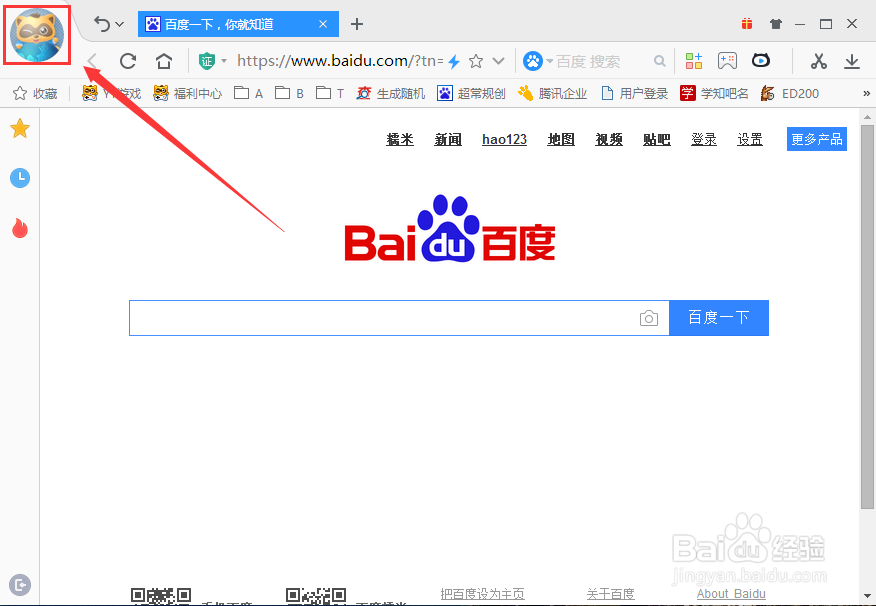Open sidebar hot flame icon

point(20,228)
